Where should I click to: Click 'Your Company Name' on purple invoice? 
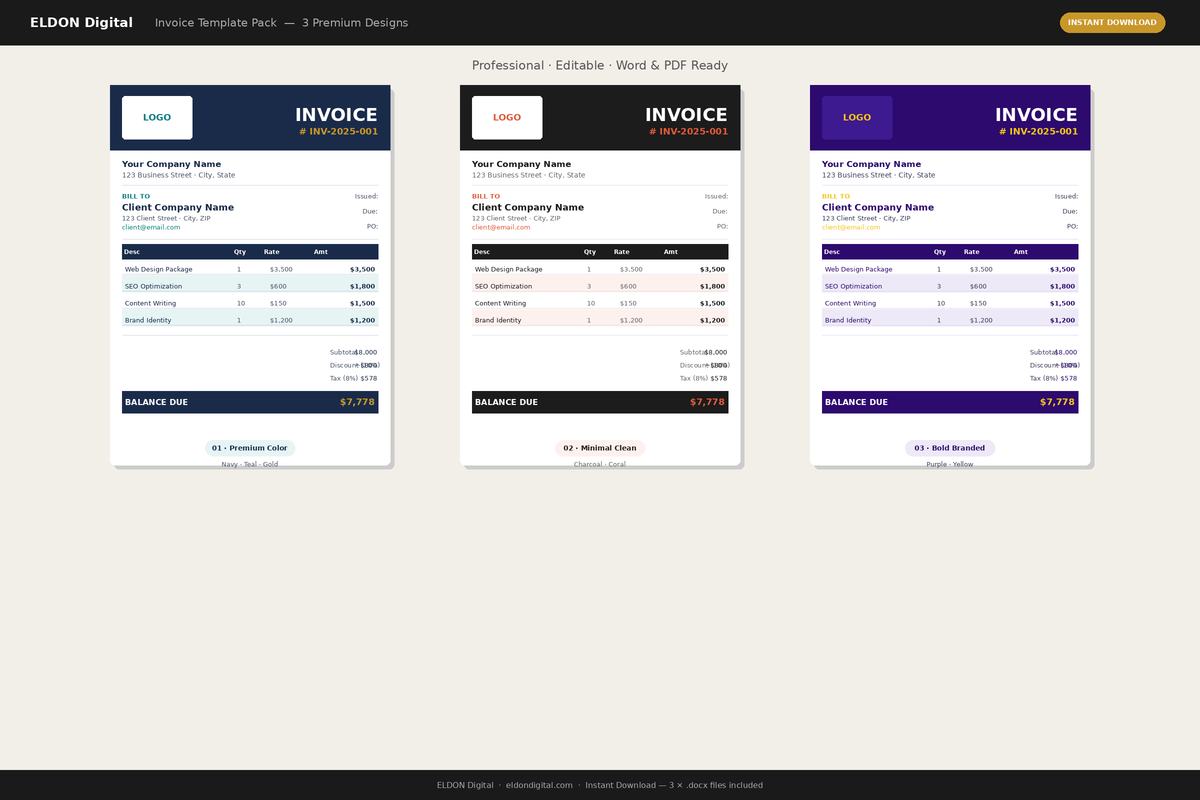tap(871, 164)
